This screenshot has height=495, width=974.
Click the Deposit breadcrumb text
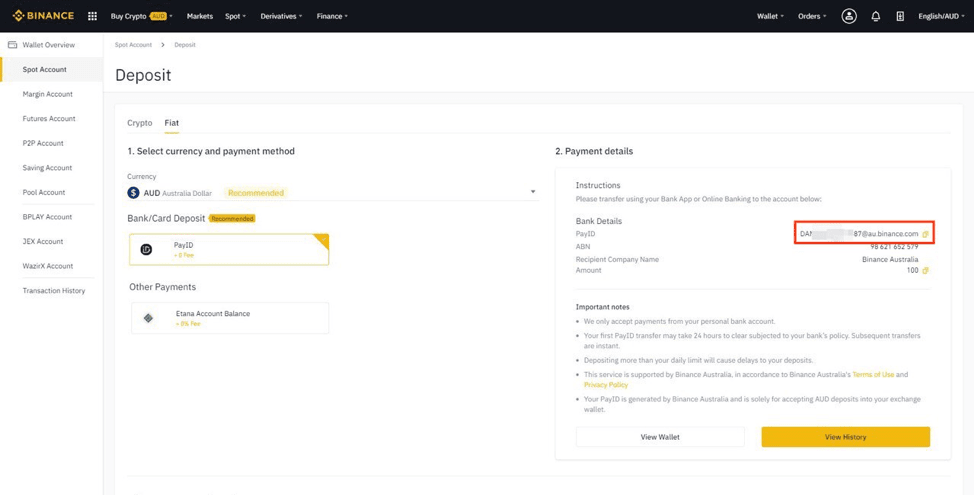click(x=184, y=45)
